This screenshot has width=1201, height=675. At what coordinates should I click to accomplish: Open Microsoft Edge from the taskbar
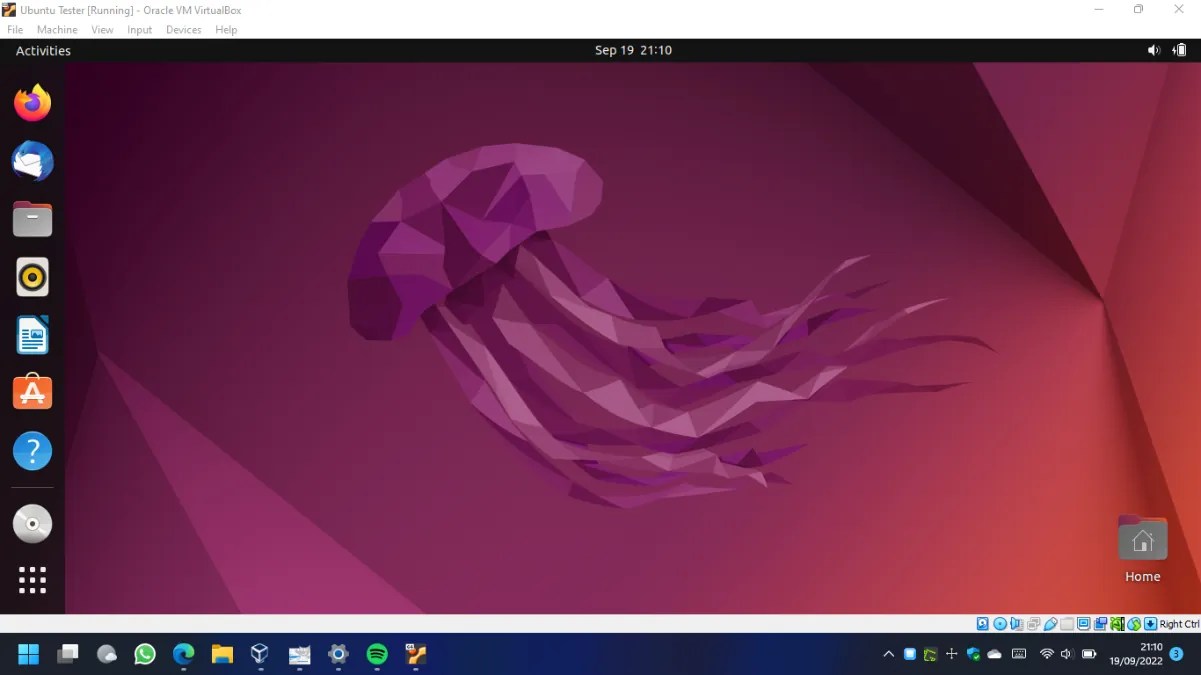(x=183, y=654)
